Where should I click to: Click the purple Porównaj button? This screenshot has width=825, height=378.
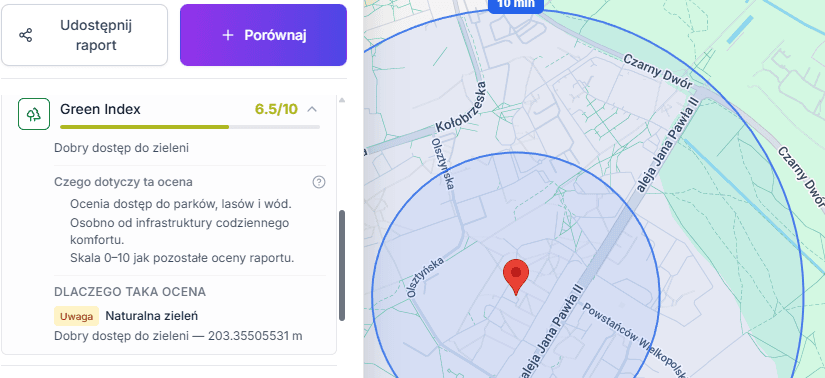pyautogui.click(x=263, y=35)
